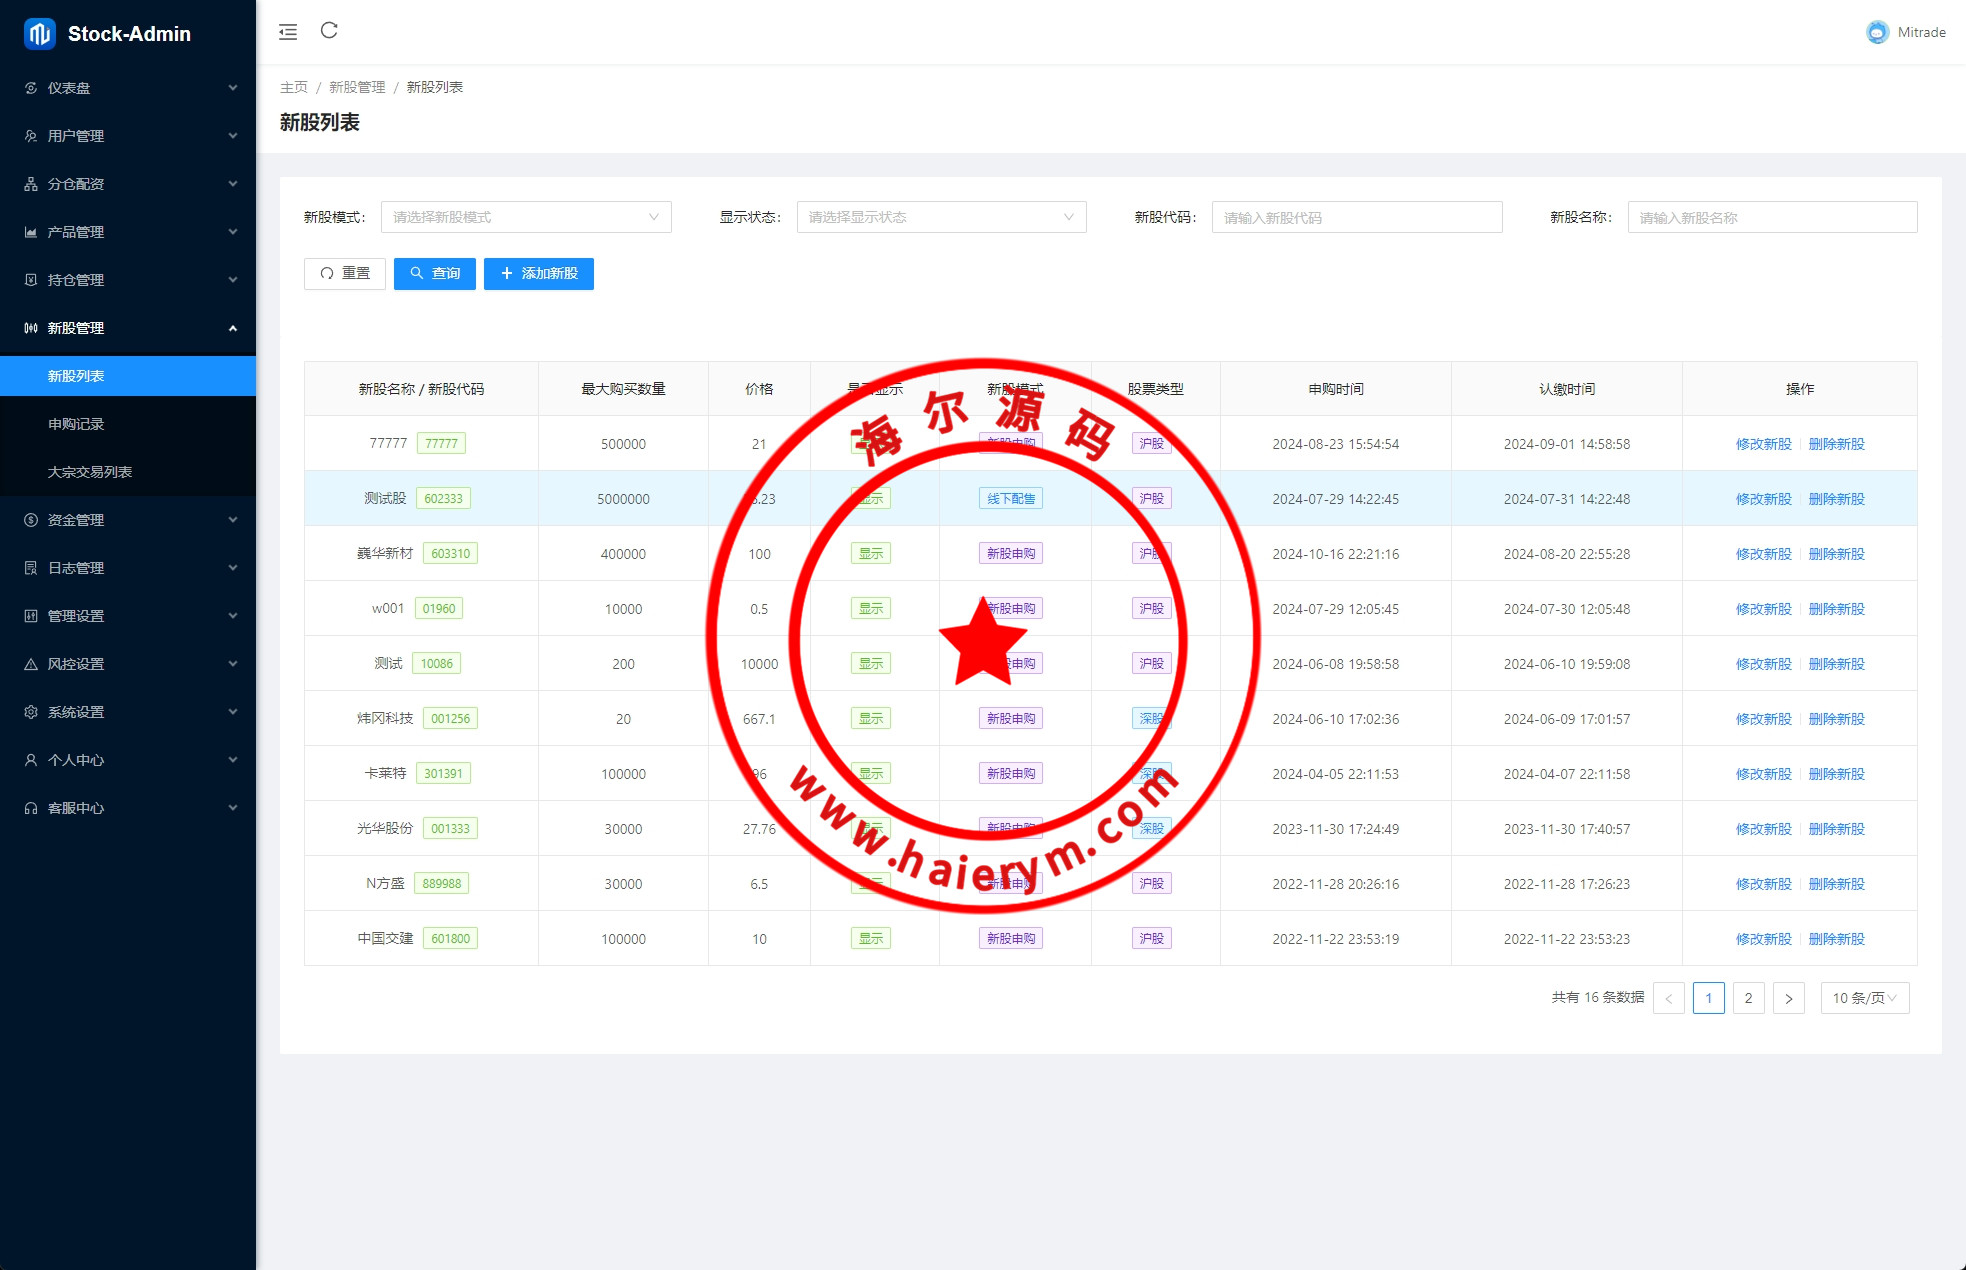1966x1270 pixels.
Task: Go to page 2 of pagination
Action: pos(1748,998)
